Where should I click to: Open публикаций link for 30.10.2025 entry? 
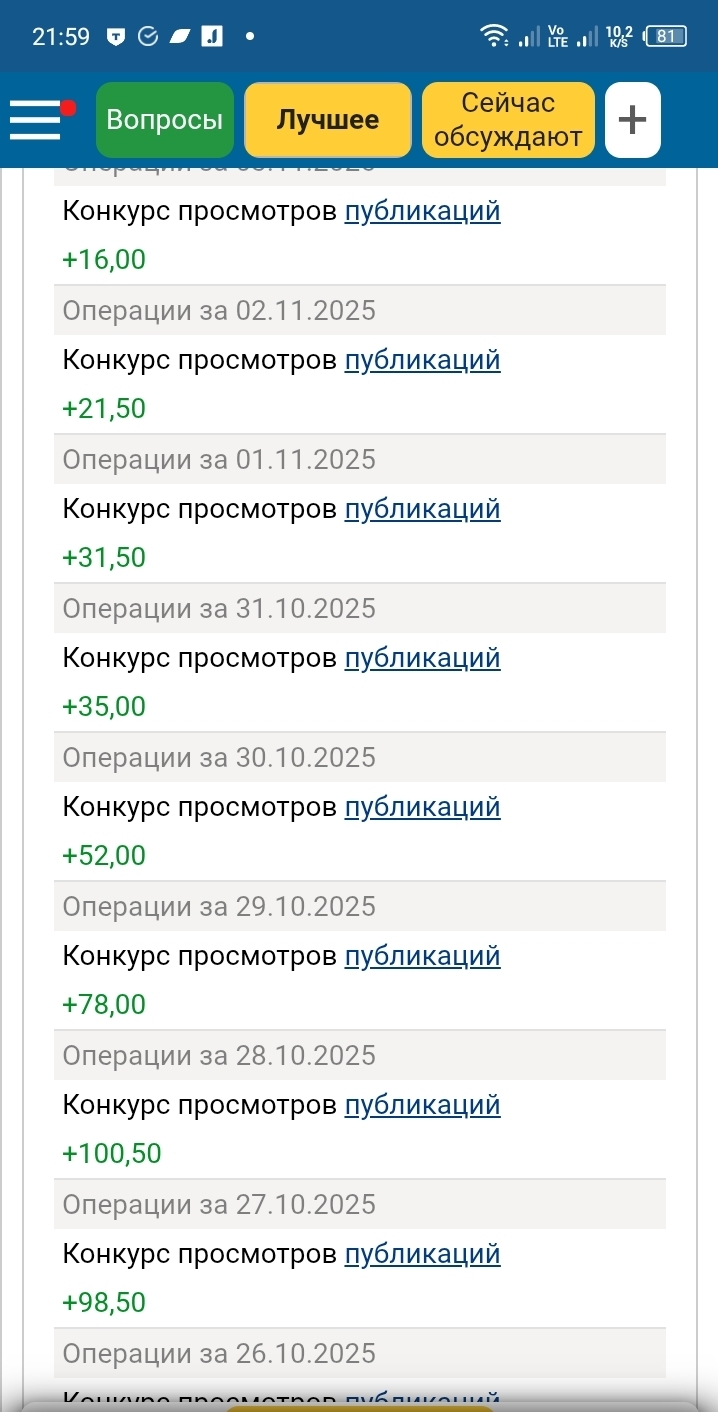pyautogui.click(x=422, y=807)
